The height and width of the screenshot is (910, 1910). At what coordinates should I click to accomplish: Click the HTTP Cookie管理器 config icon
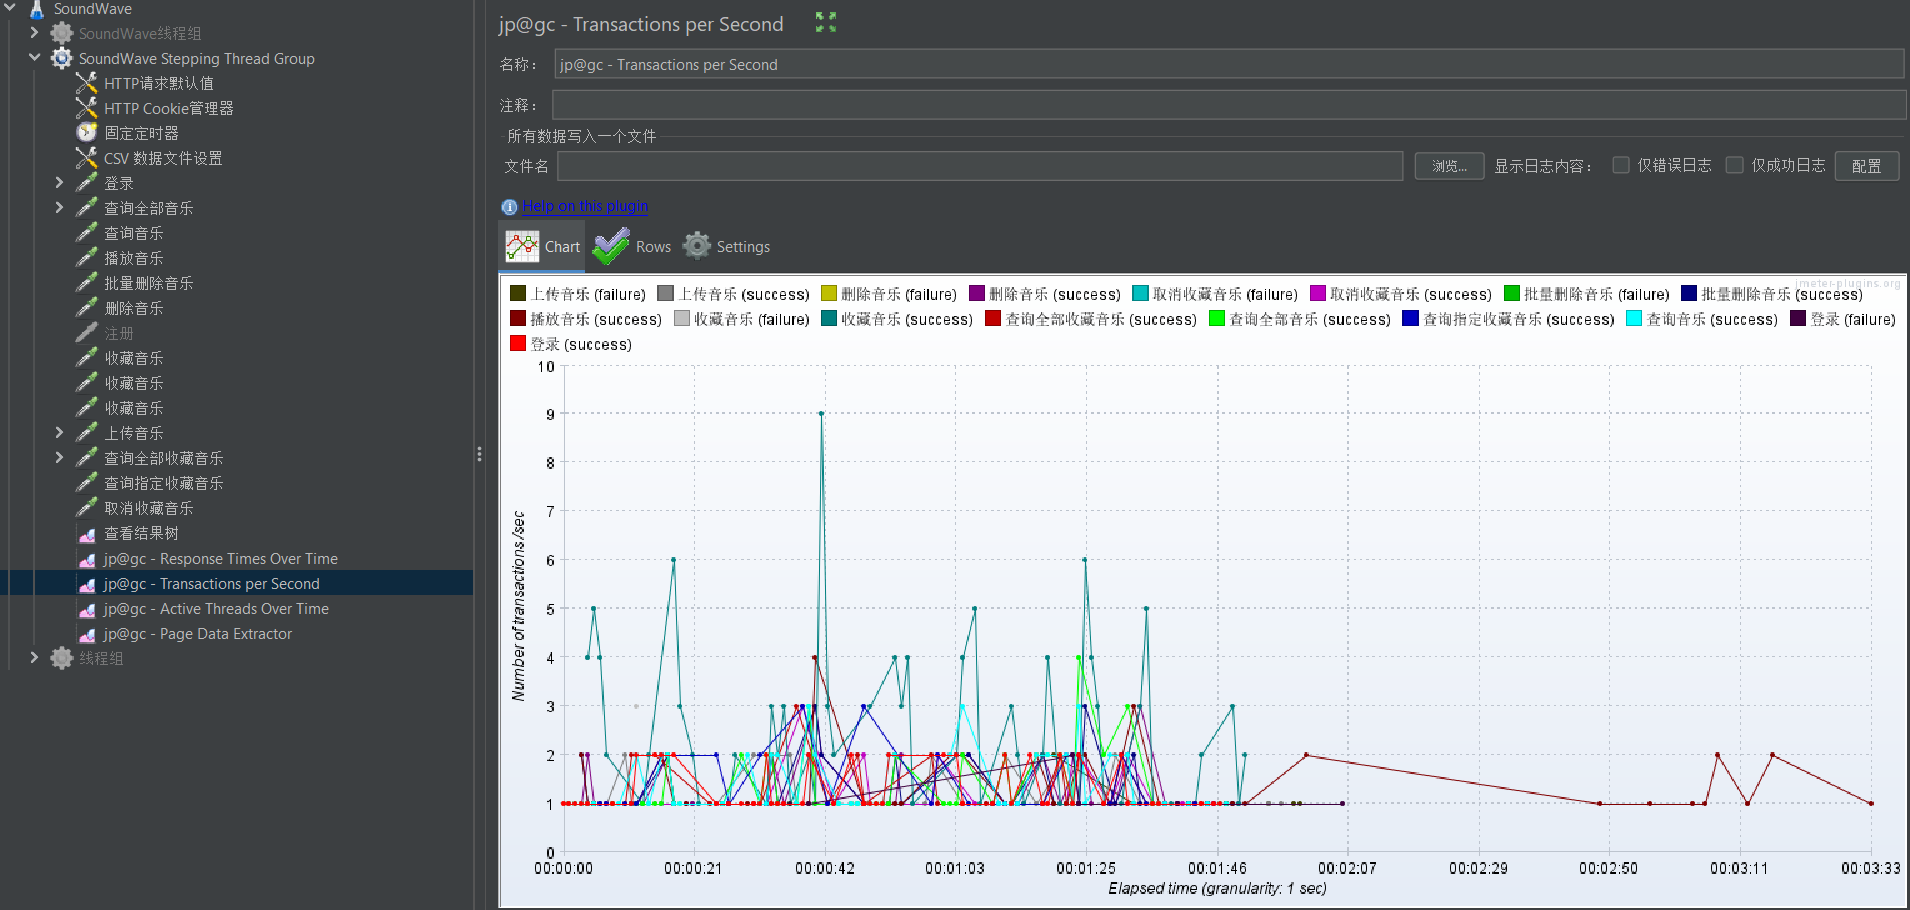coord(87,108)
